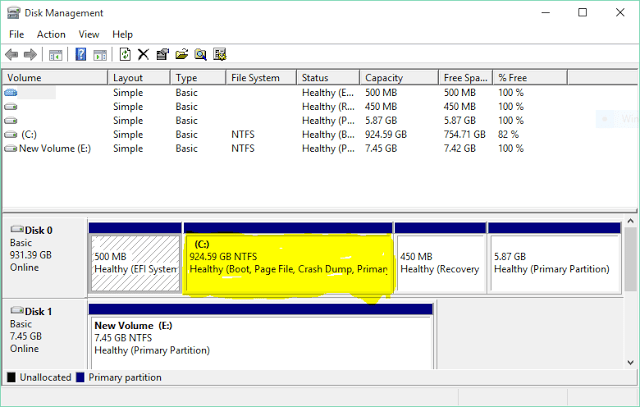
Task: Open the View menu
Action: tap(89, 34)
